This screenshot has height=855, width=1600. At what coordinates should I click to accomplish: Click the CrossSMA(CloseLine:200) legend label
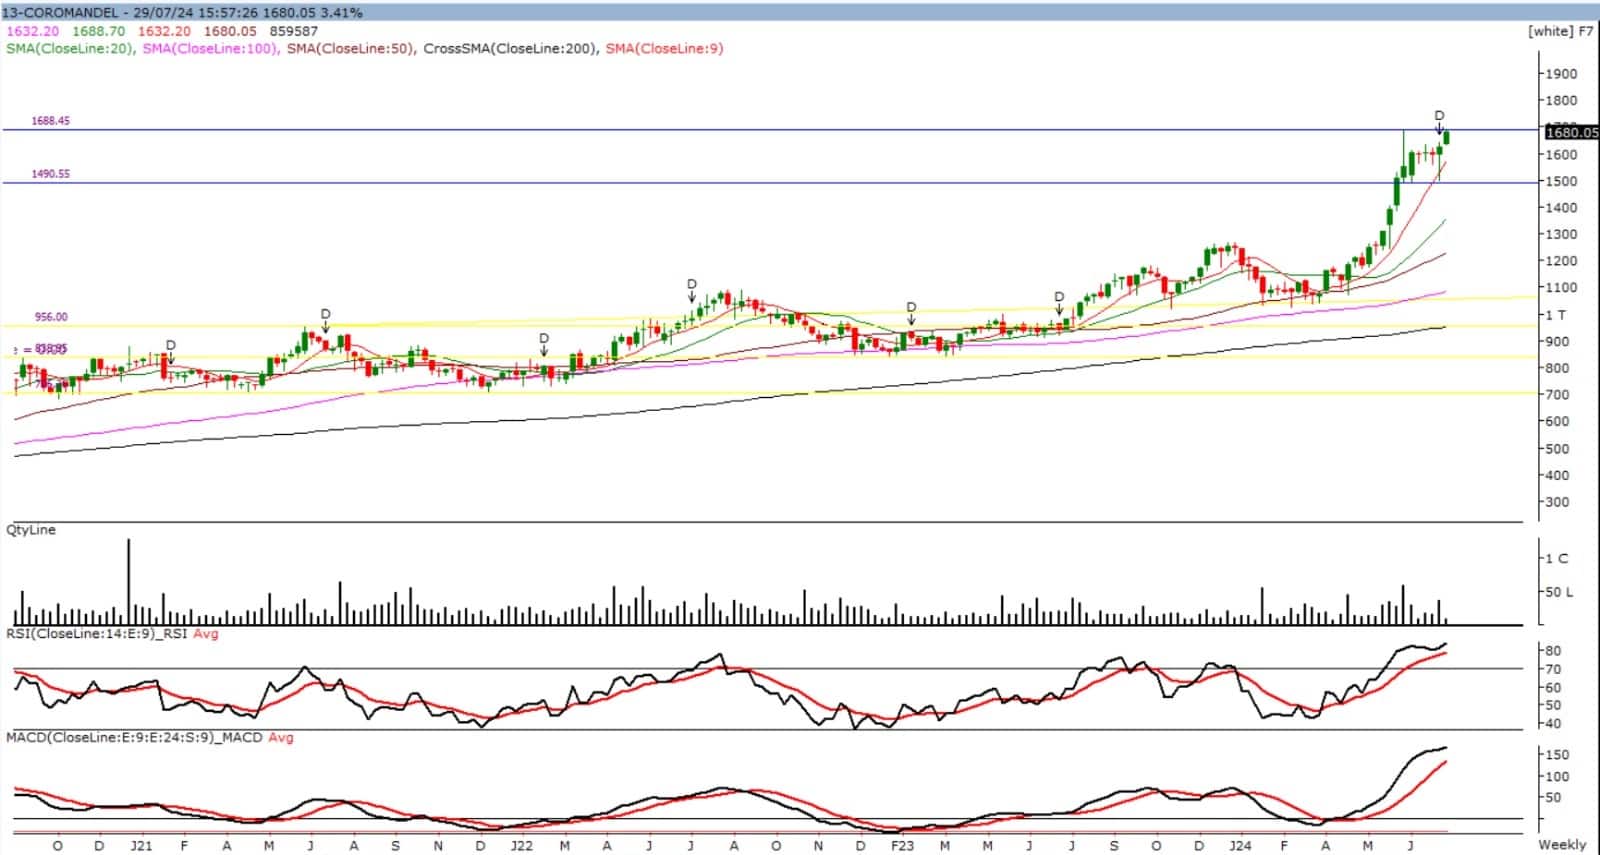(510, 48)
